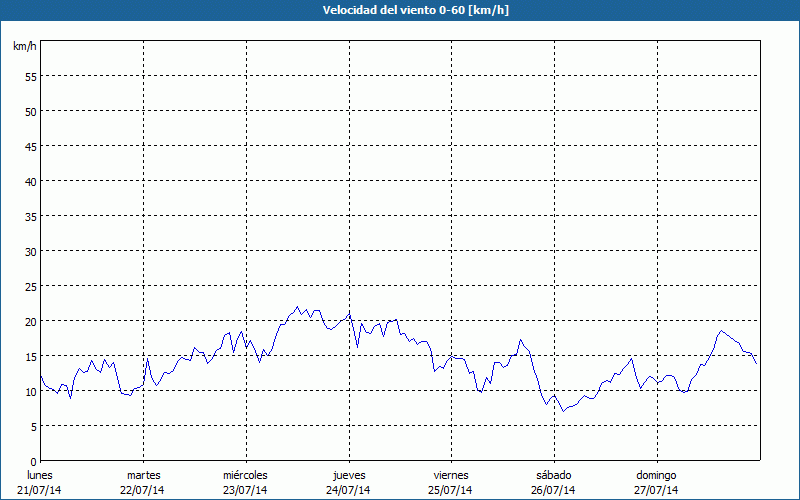This screenshot has width=800, height=500.
Task: Click the "miércoles" day label
Action: [245, 475]
